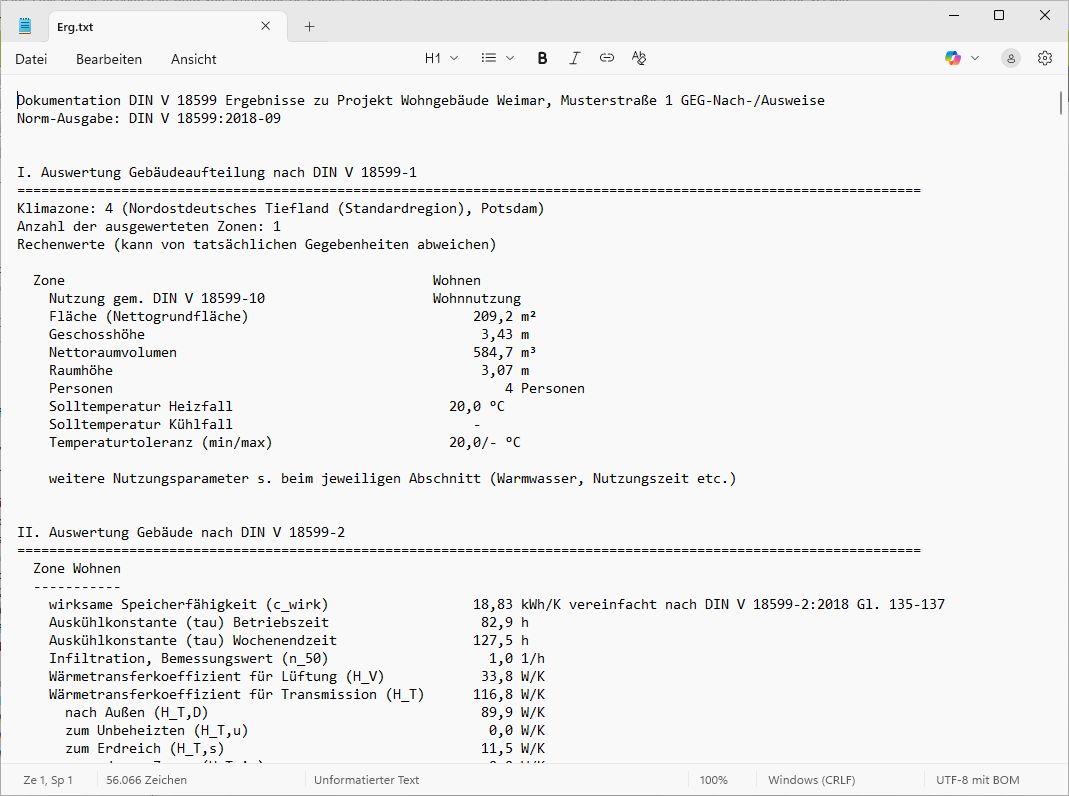The width and height of the screenshot is (1069, 796).
Task: Expand the list style dropdown
Action: pyautogui.click(x=497, y=58)
